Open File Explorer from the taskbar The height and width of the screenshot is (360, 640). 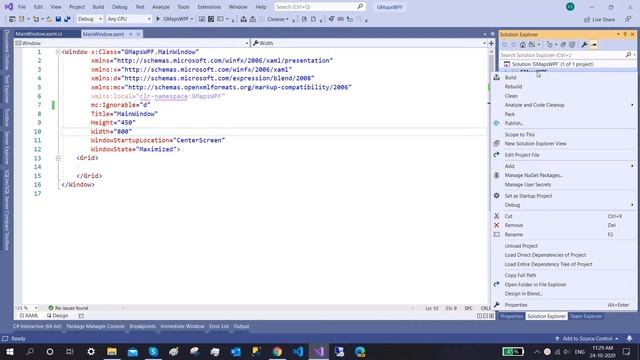pyautogui.click(x=112, y=351)
